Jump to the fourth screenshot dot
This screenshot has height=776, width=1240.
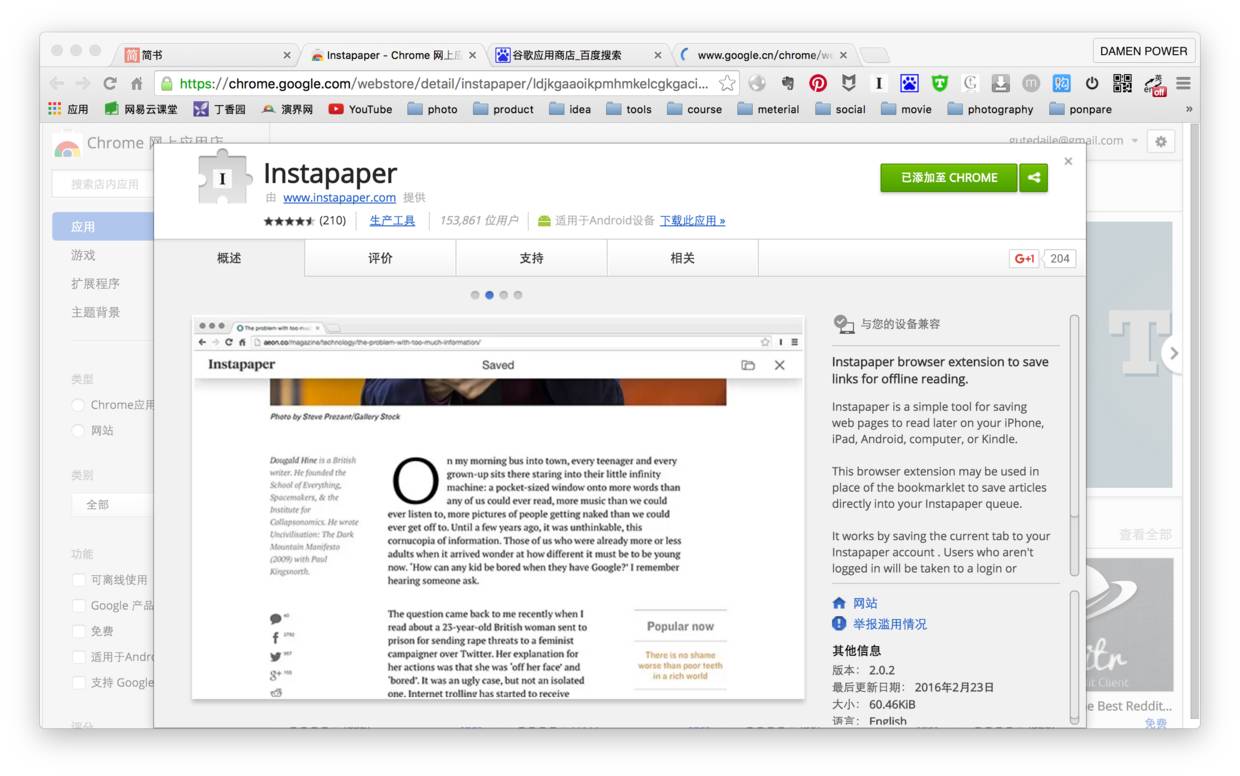518,295
